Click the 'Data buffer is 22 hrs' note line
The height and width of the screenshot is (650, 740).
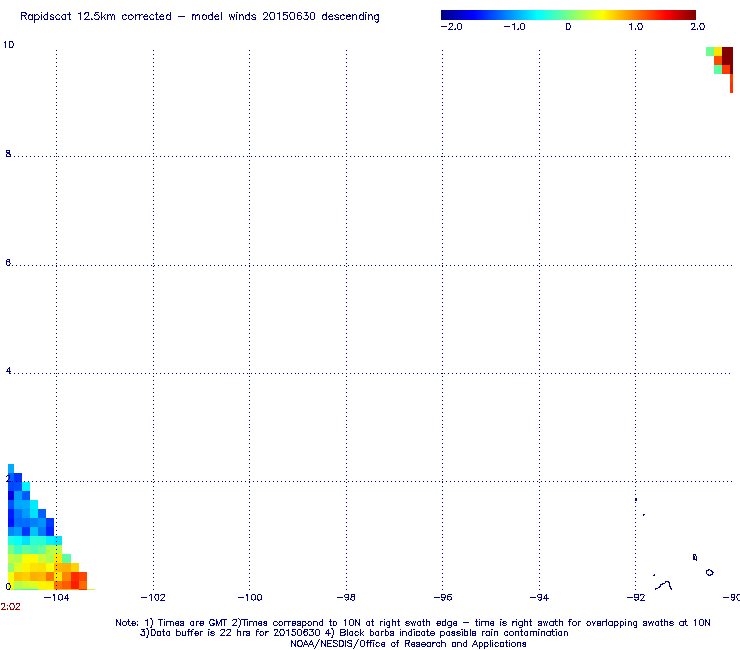[x=354, y=633]
